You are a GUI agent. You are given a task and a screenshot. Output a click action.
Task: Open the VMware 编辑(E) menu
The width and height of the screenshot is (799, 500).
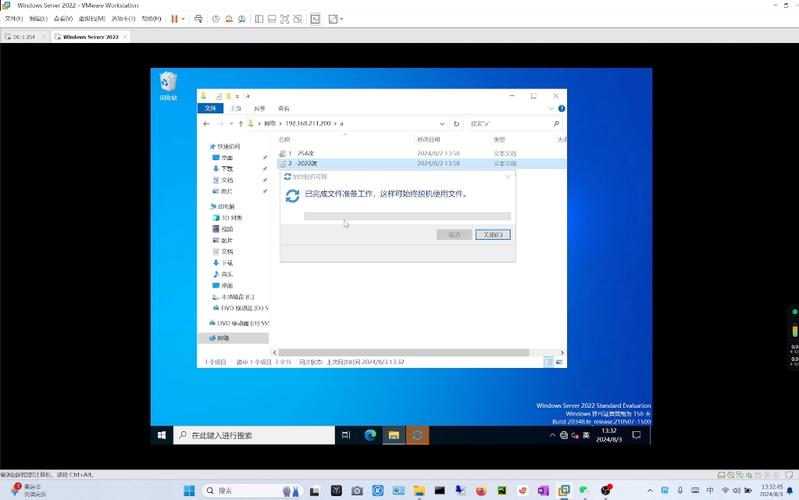point(38,19)
